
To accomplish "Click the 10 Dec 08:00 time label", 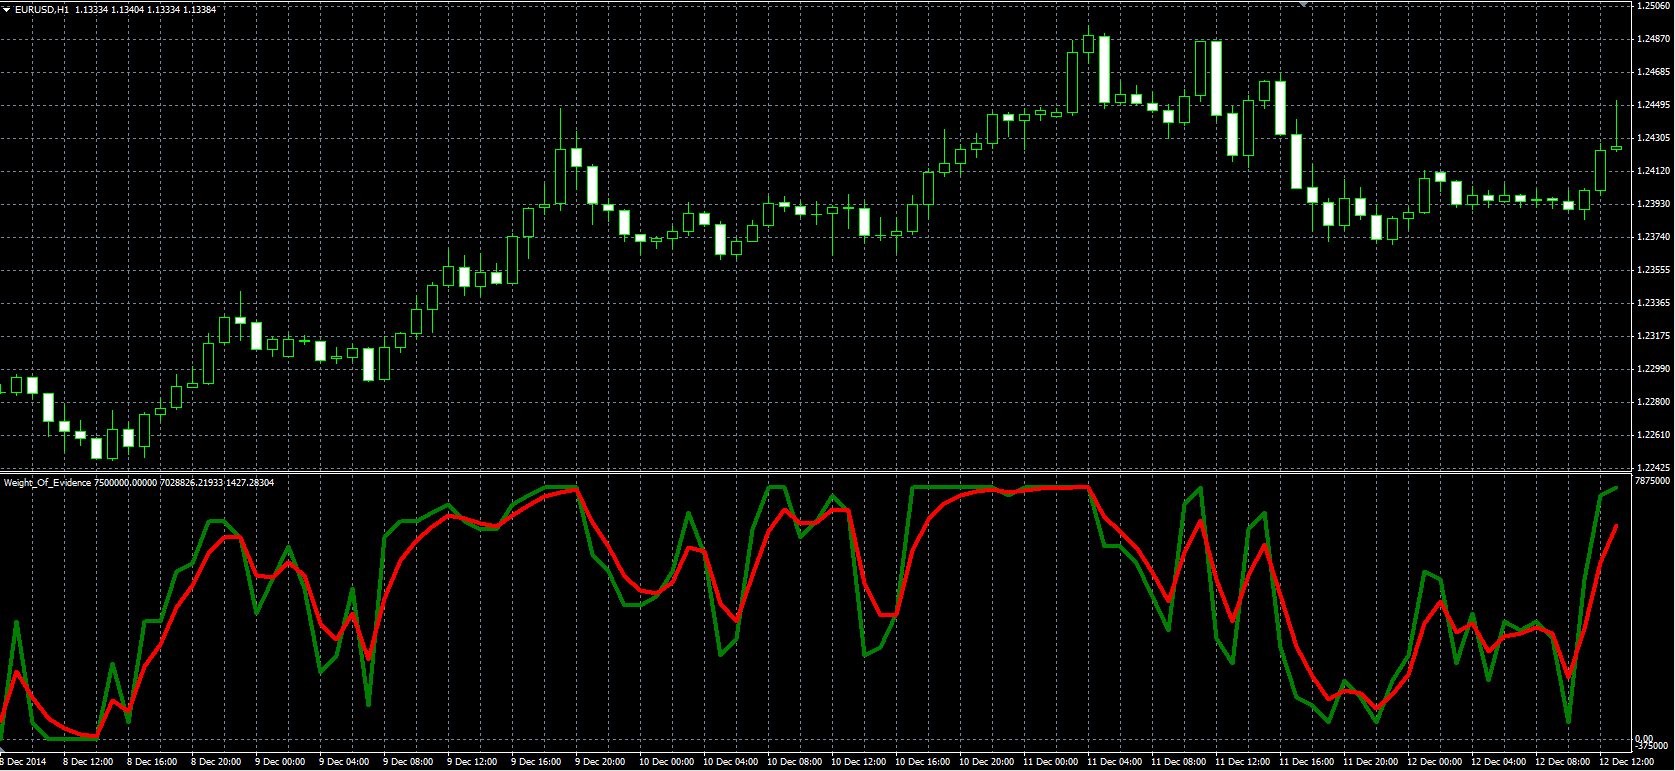I will (794, 762).
